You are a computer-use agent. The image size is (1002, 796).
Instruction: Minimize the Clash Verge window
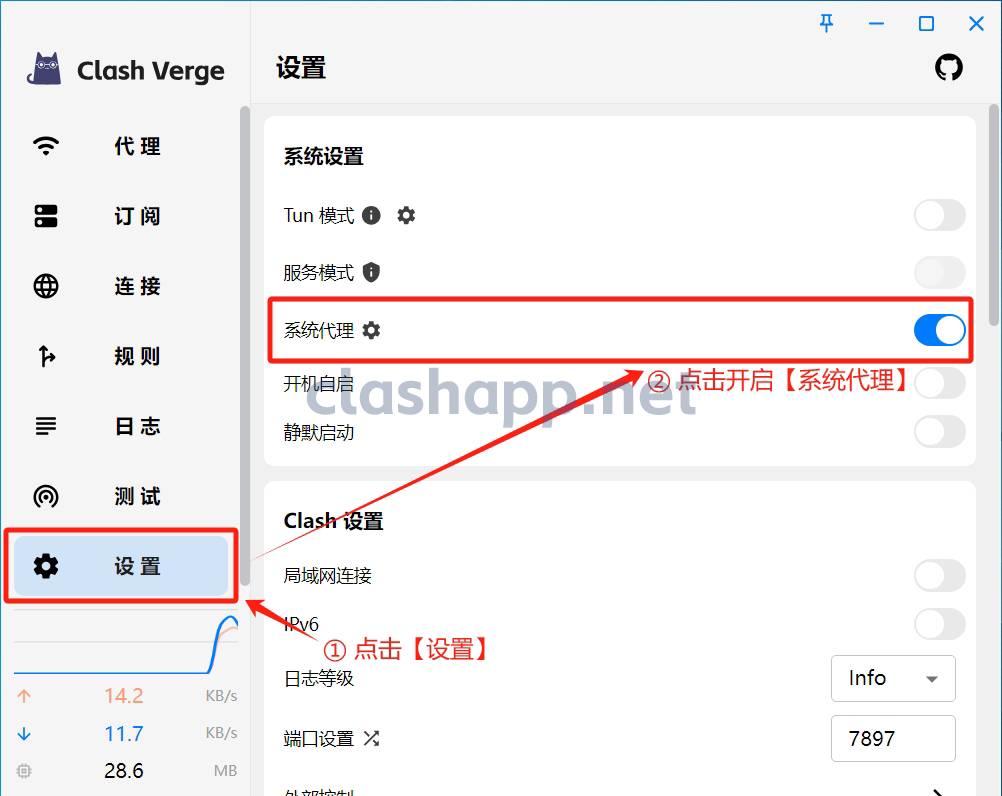[877, 24]
